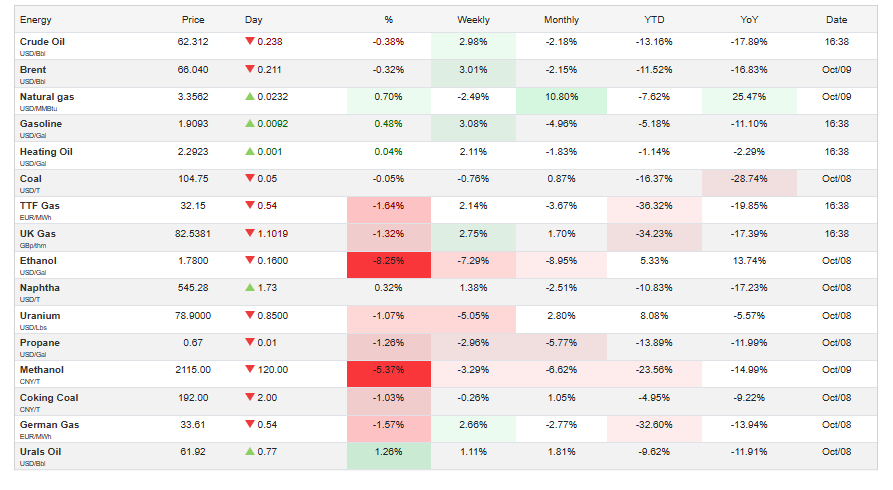Open the Uranium commodity link
Image resolution: width=893 pixels, height=490 pixels.
pos(40,315)
